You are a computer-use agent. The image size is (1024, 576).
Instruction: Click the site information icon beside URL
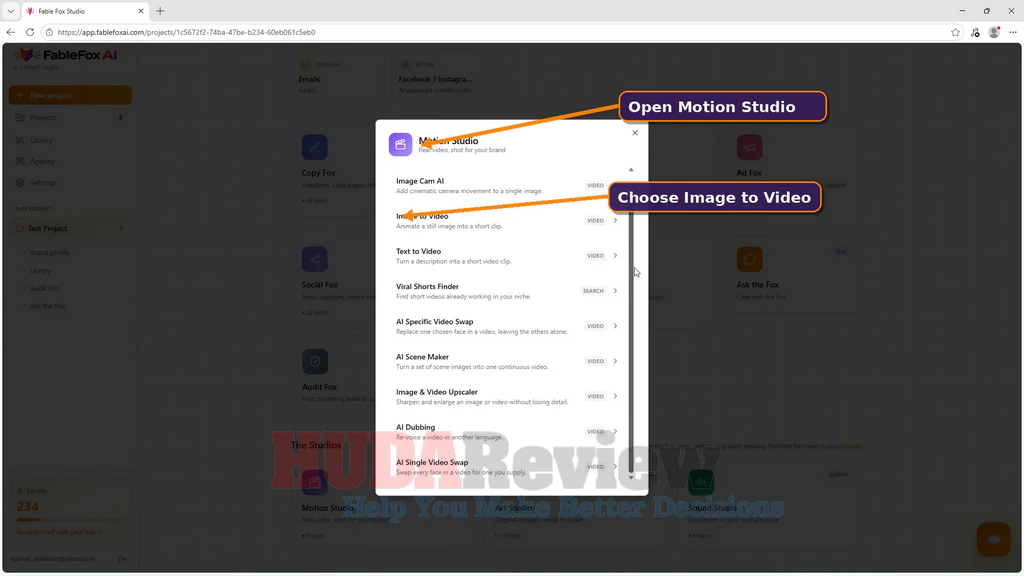(49, 32)
